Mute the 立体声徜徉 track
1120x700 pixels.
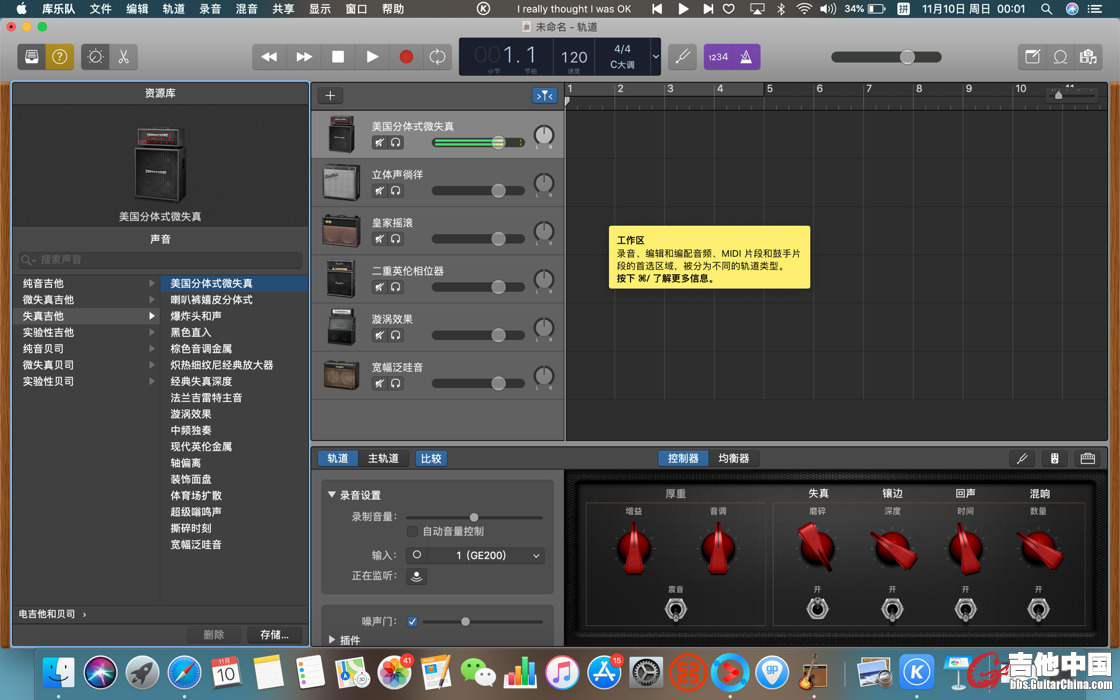(x=379, y=191)
